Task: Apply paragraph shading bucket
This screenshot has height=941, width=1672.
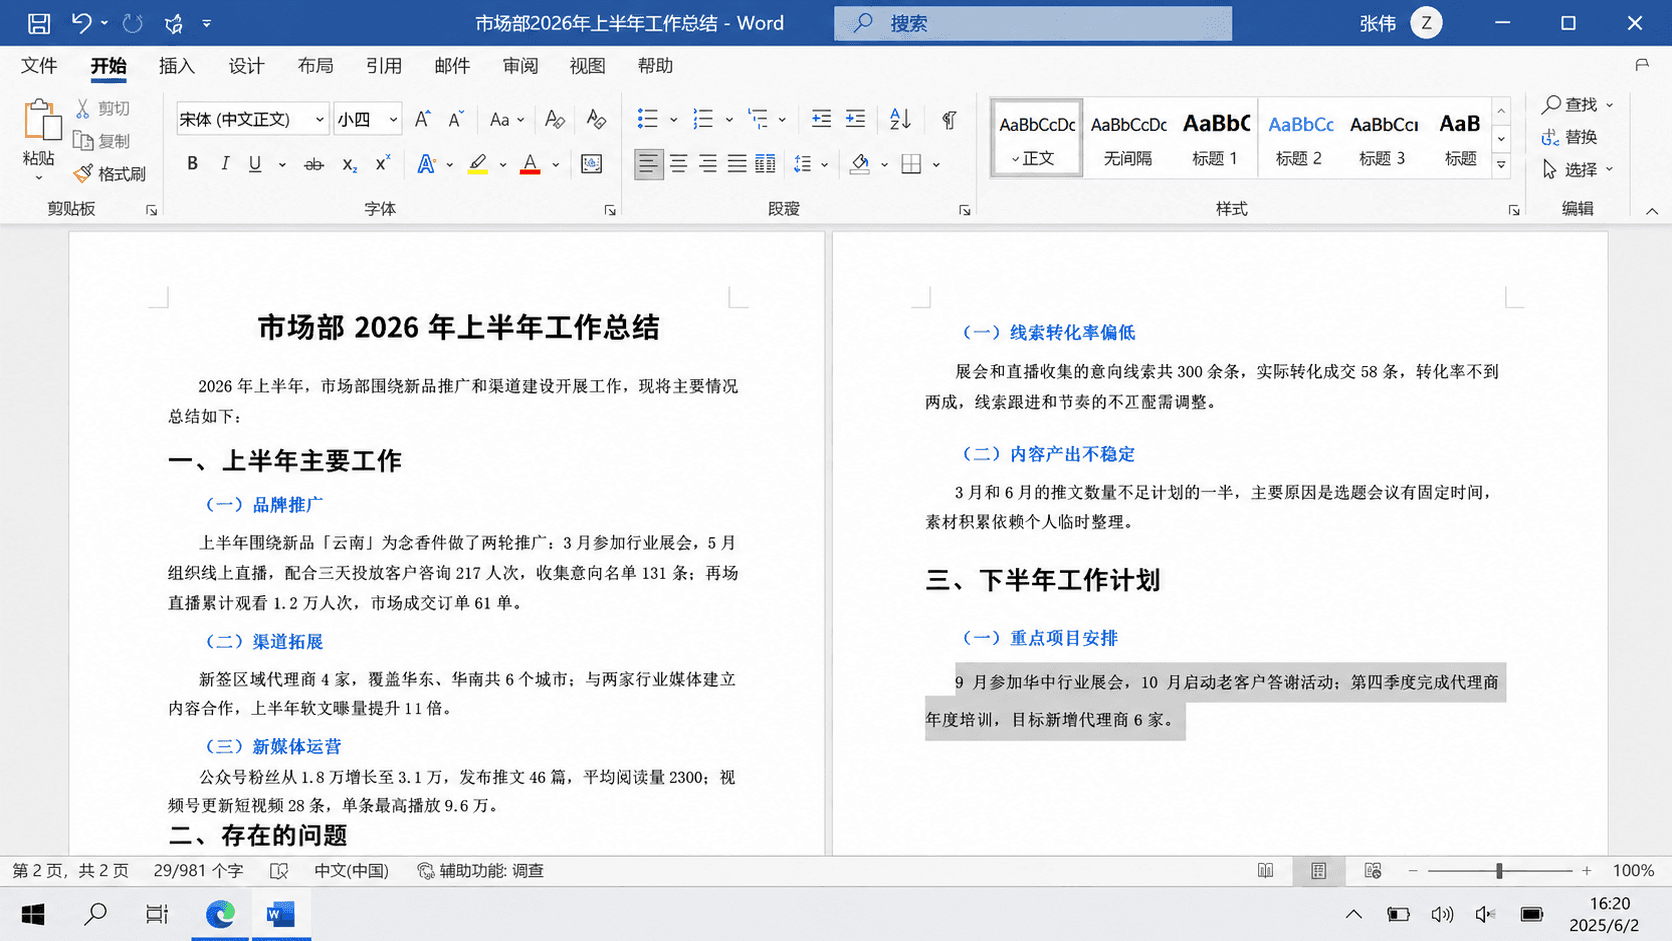Action: [859, 164]
